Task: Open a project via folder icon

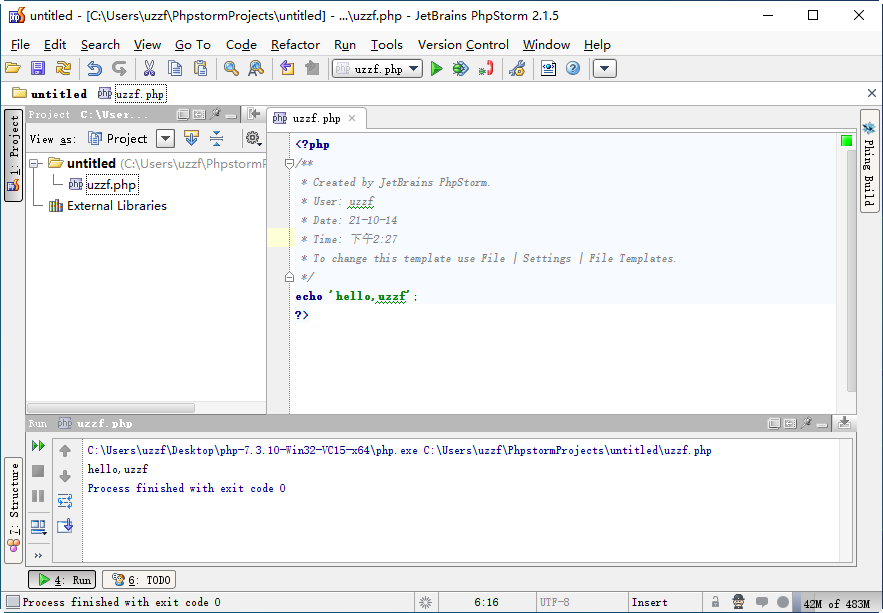Action: 13,69
